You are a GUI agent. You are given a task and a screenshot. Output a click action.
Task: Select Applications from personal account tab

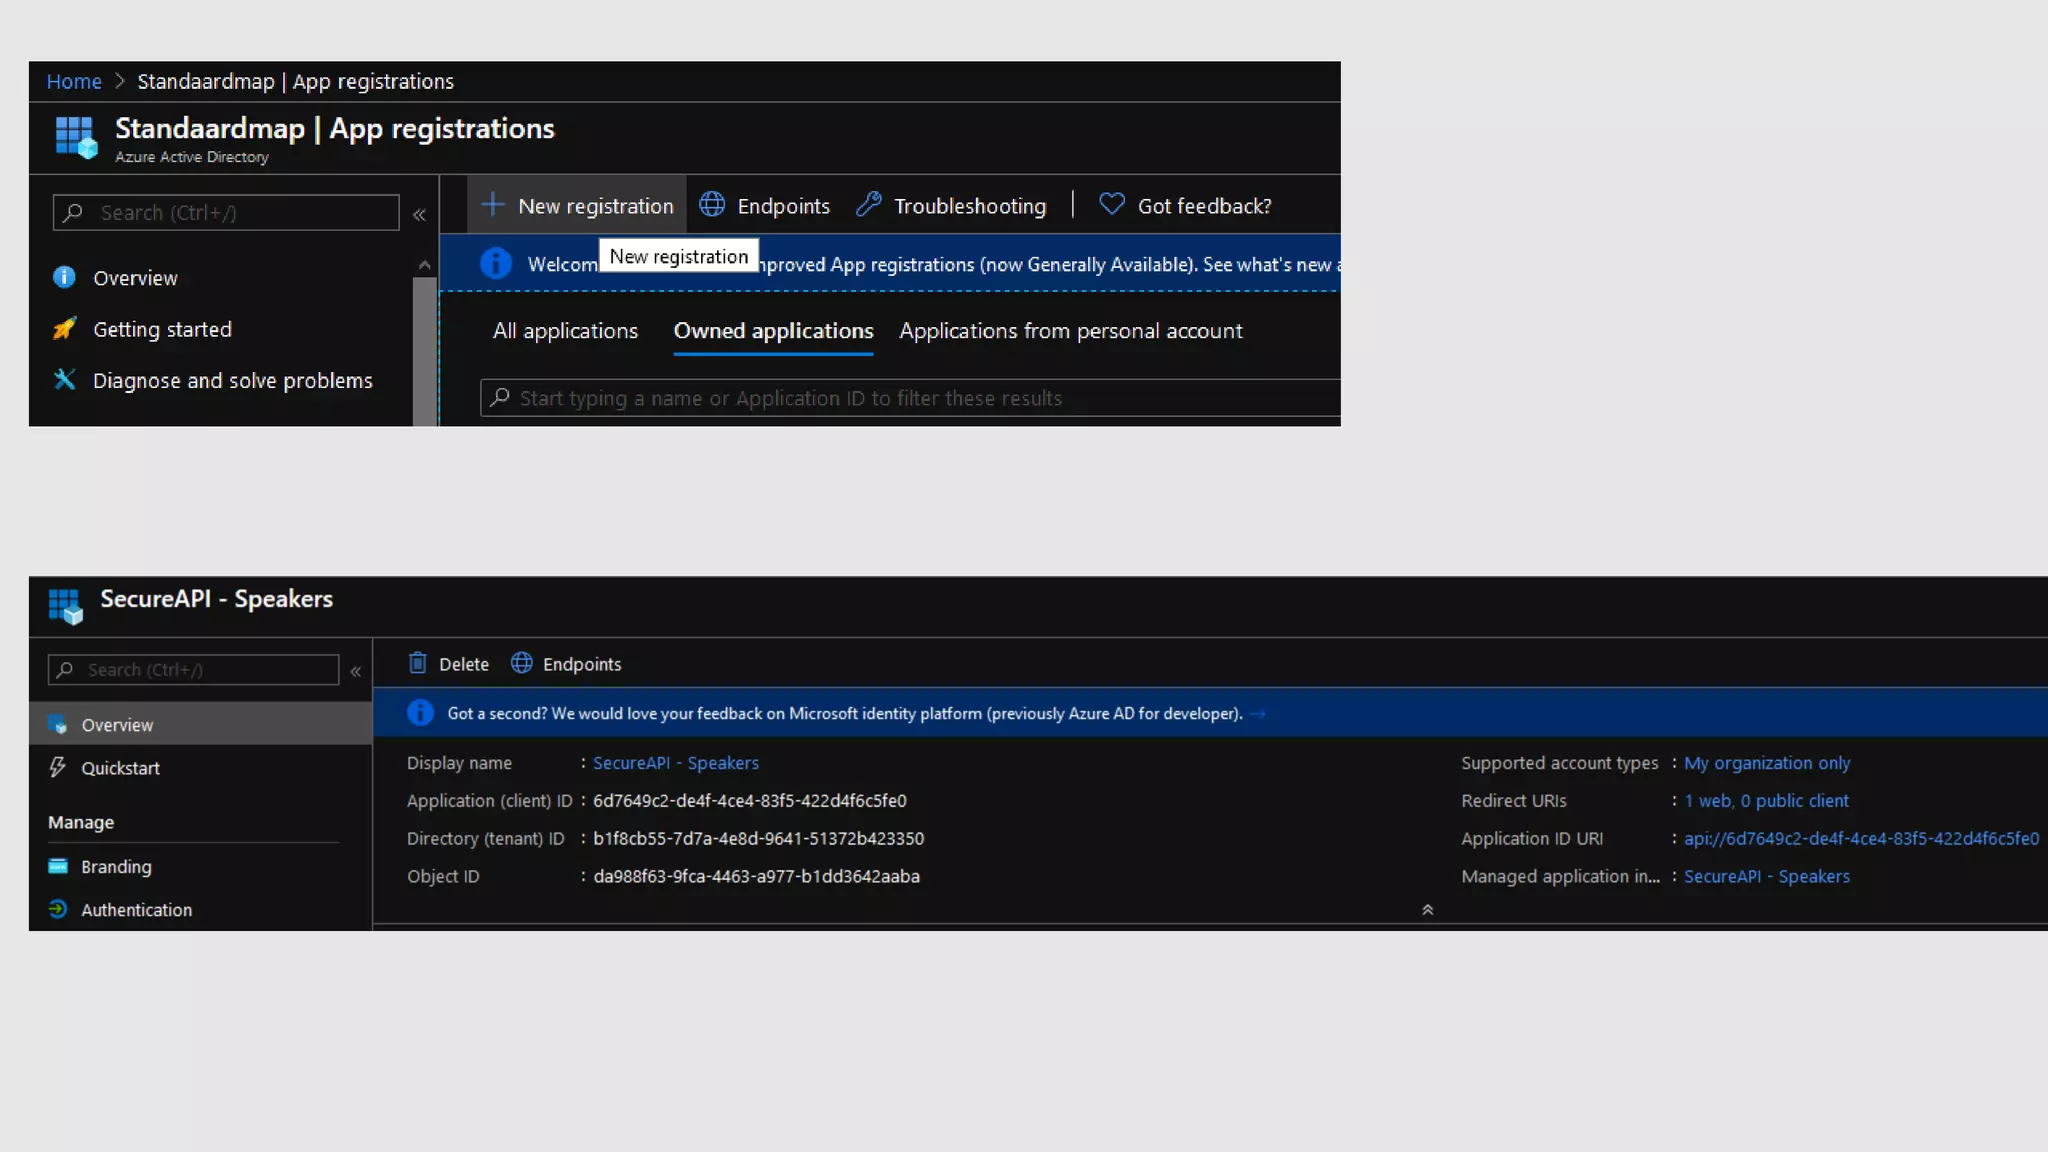(x=1070, y=331)
